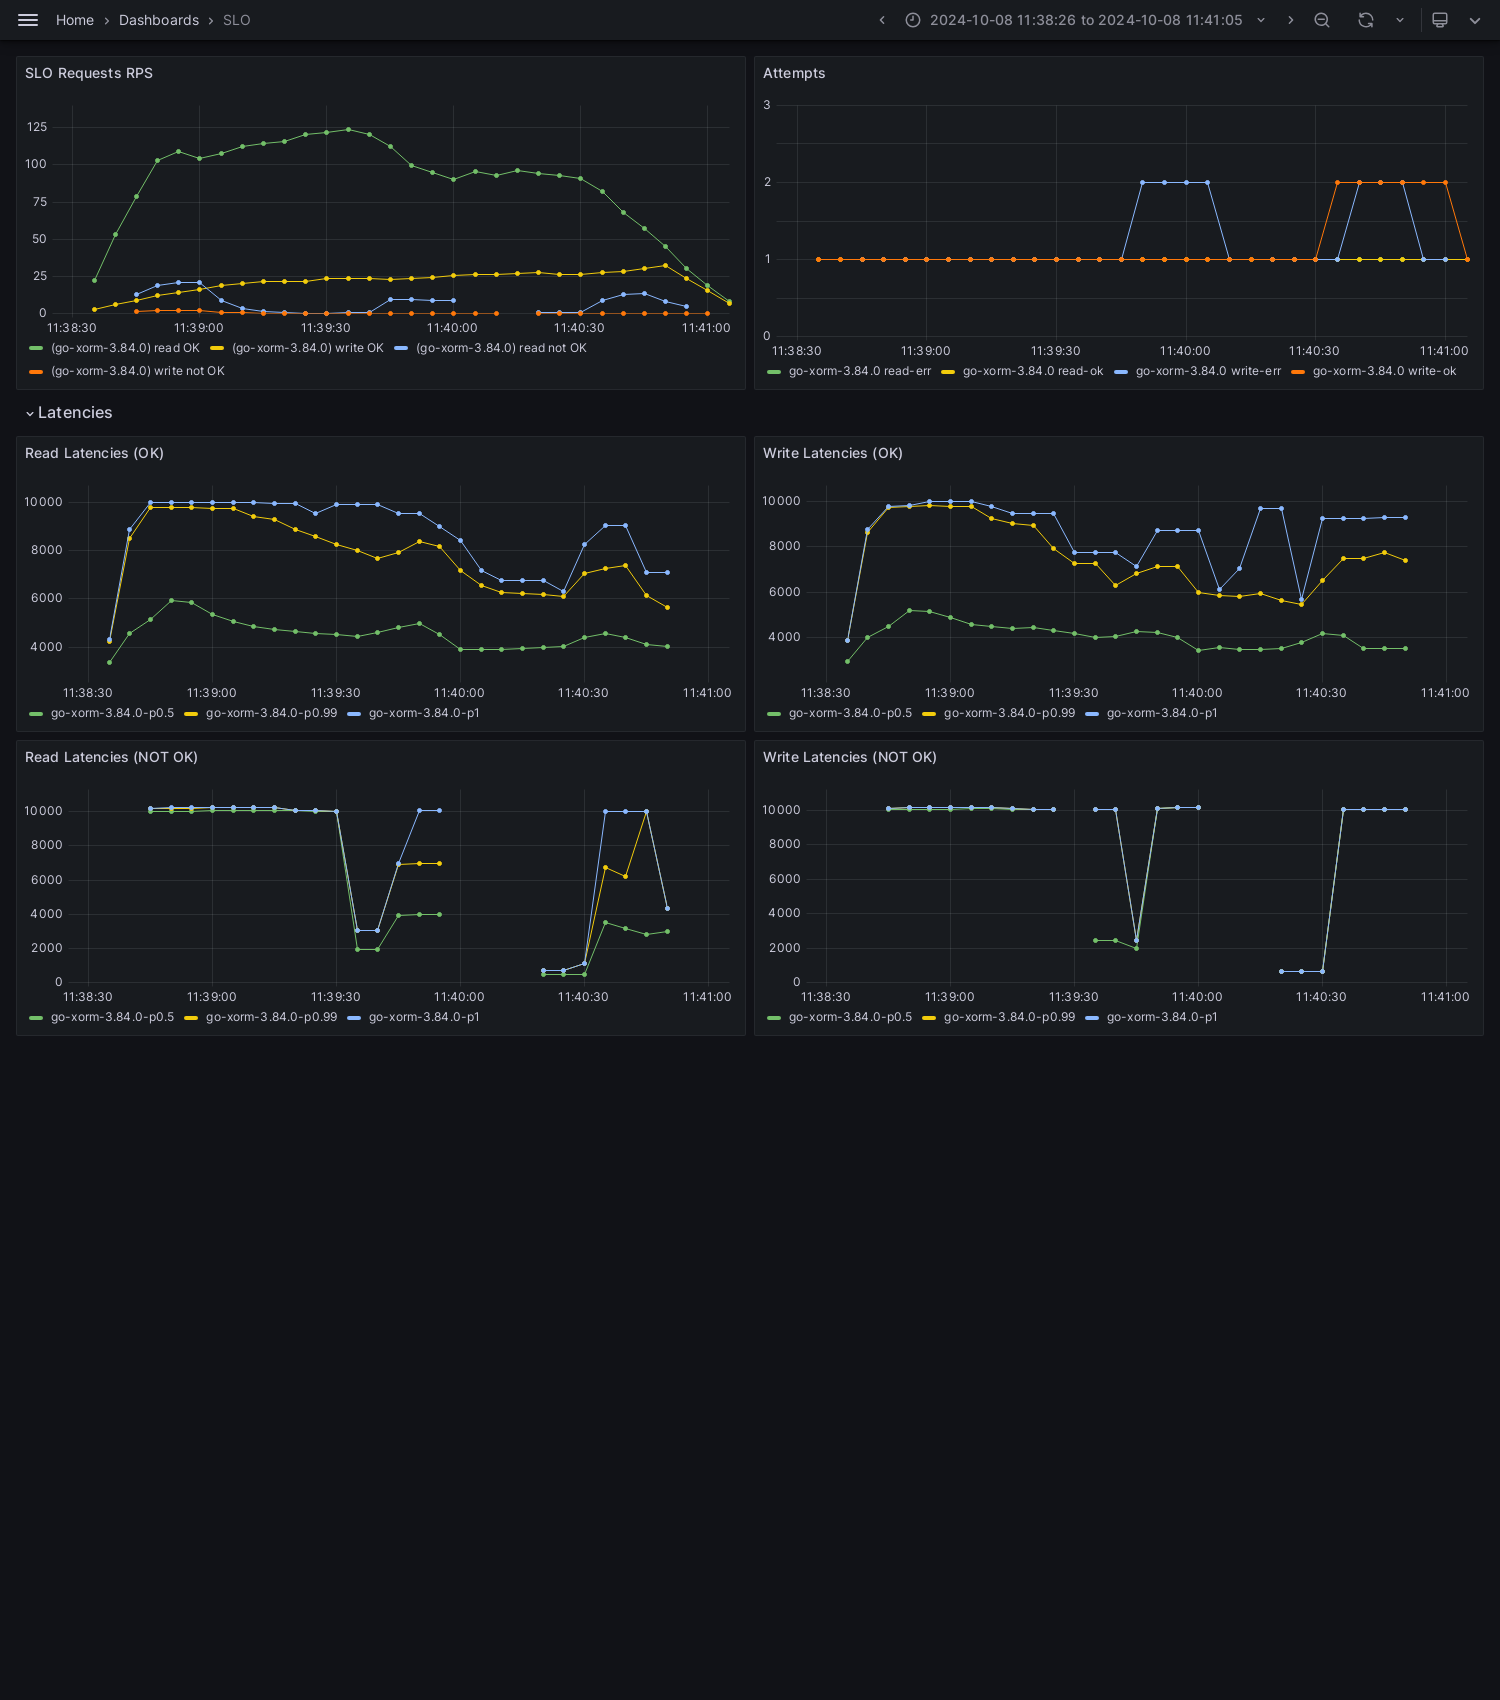The height and width of the screenshot is (1700, 1500).
Task: Open Dashboards breadcrumb link
Action: (x=159, y=20)
